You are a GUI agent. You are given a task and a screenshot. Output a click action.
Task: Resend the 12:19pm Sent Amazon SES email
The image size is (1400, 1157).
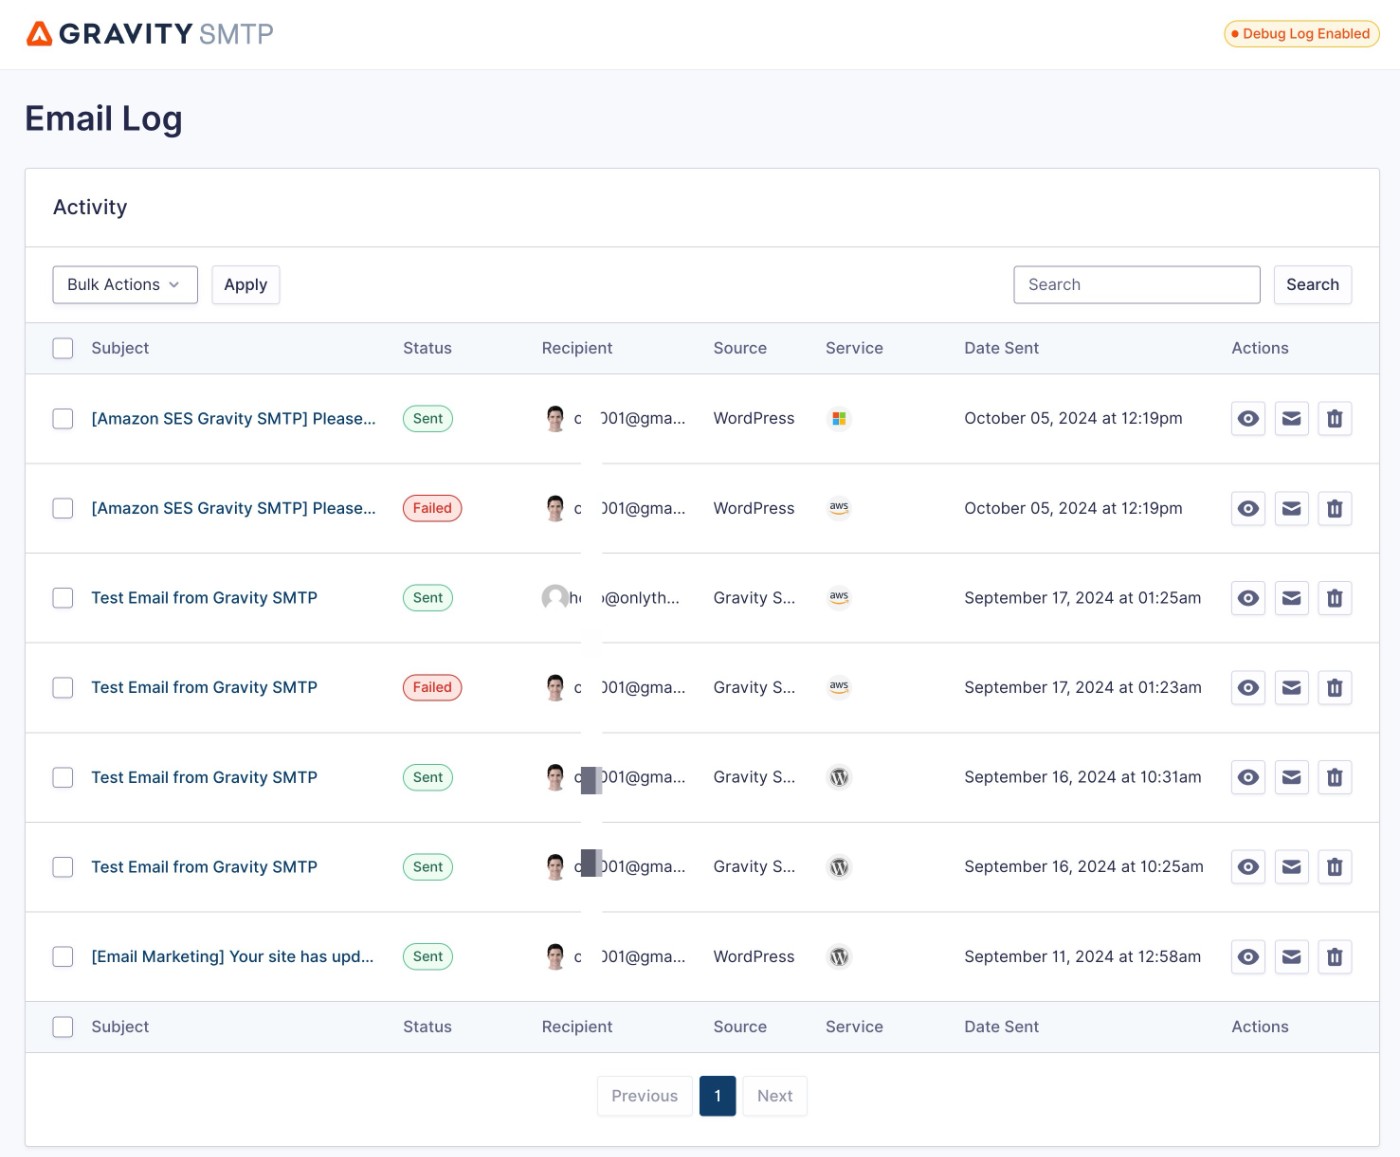click(x=1292, y=418)
